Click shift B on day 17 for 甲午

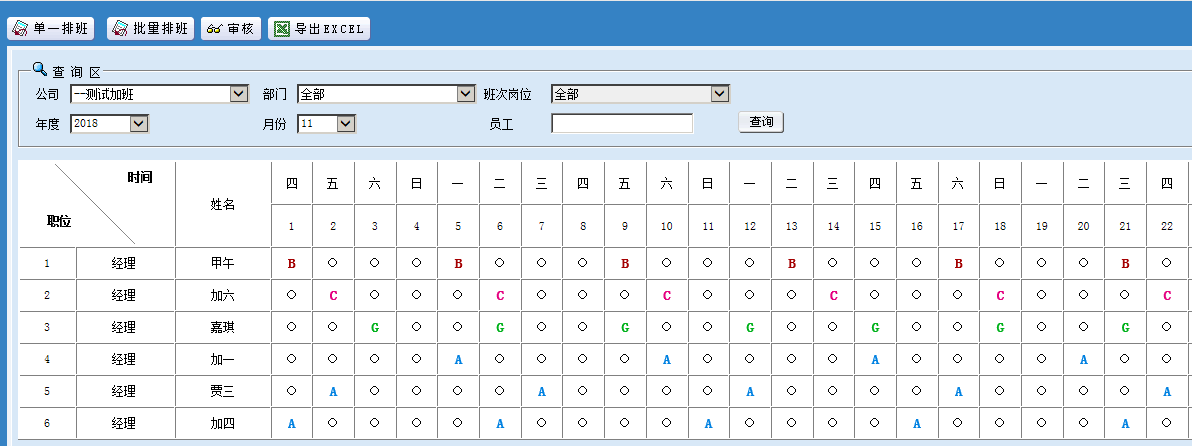point(958,264)
